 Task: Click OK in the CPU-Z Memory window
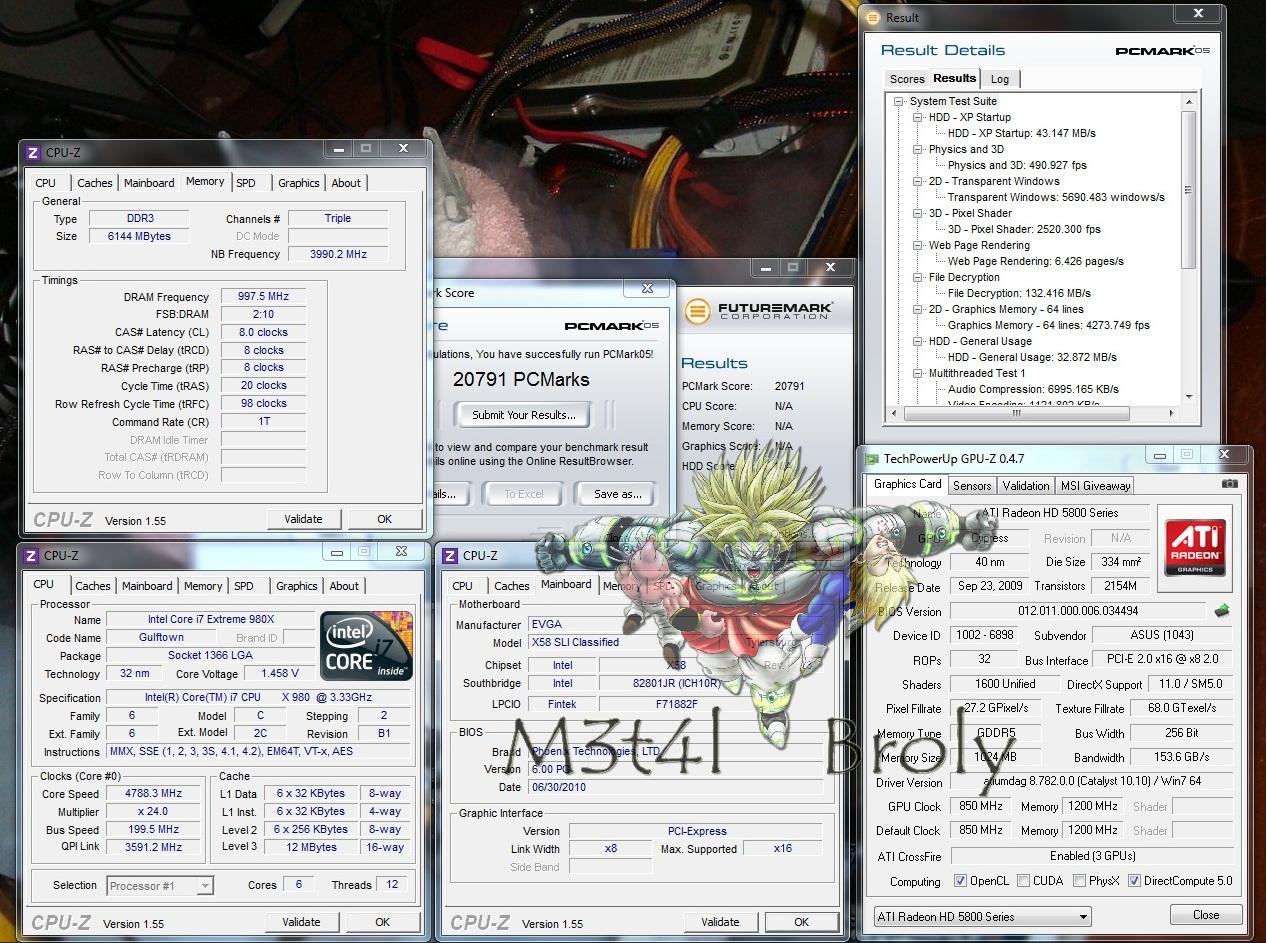384,519
